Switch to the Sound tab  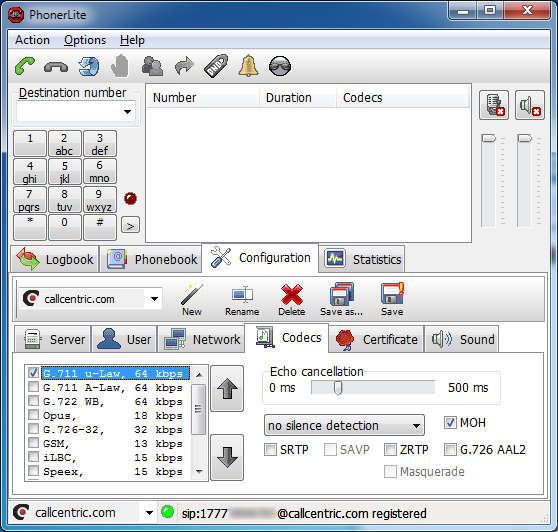(x=462, y=339)
